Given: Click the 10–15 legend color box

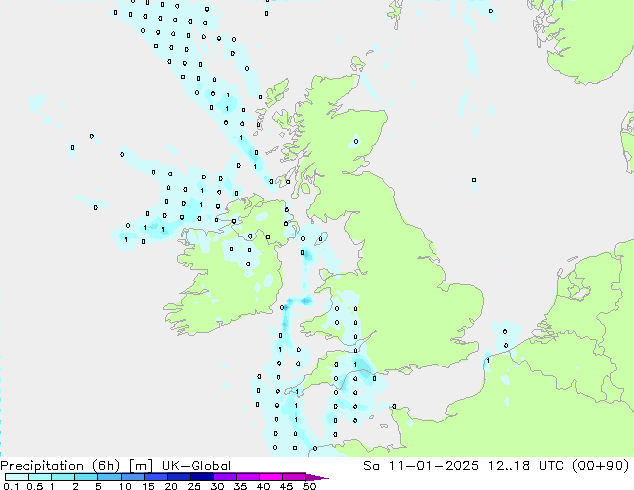Looking at the screenshot, I should point(132,477).
